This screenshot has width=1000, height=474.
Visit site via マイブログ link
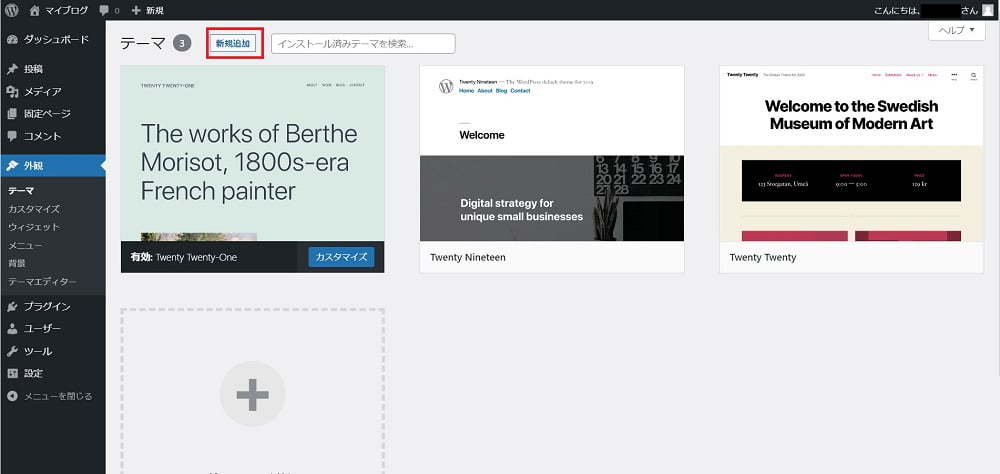tap(65, 10)
